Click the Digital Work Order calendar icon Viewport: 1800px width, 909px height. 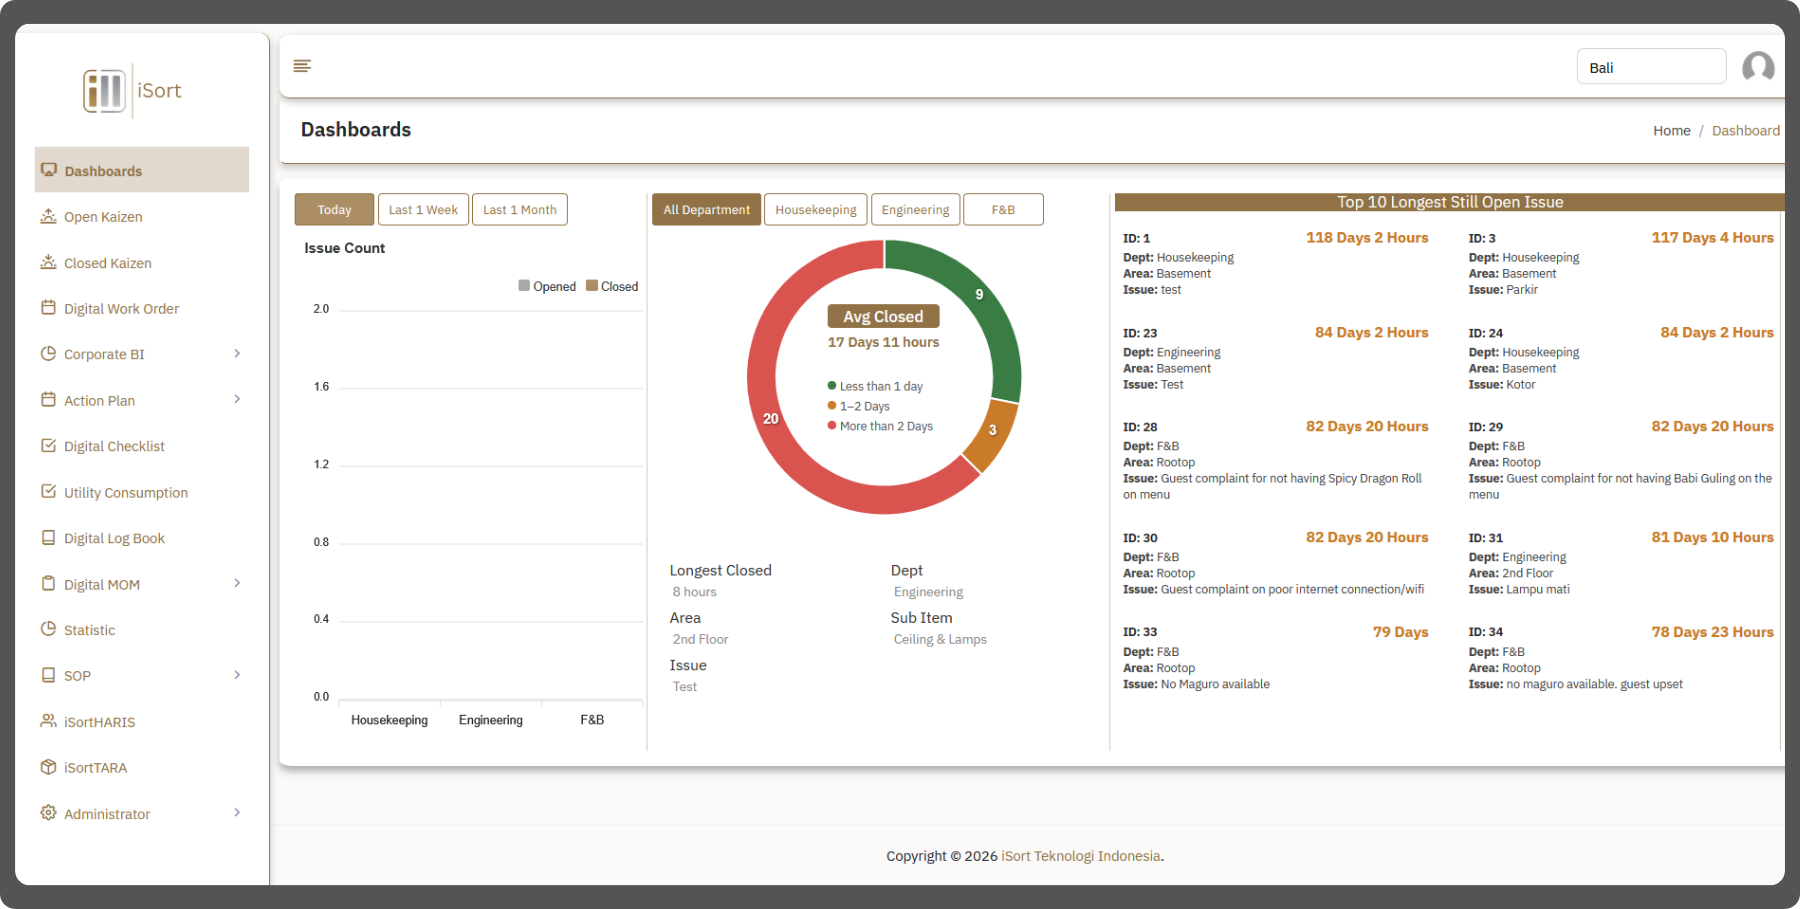pos(48,308)
